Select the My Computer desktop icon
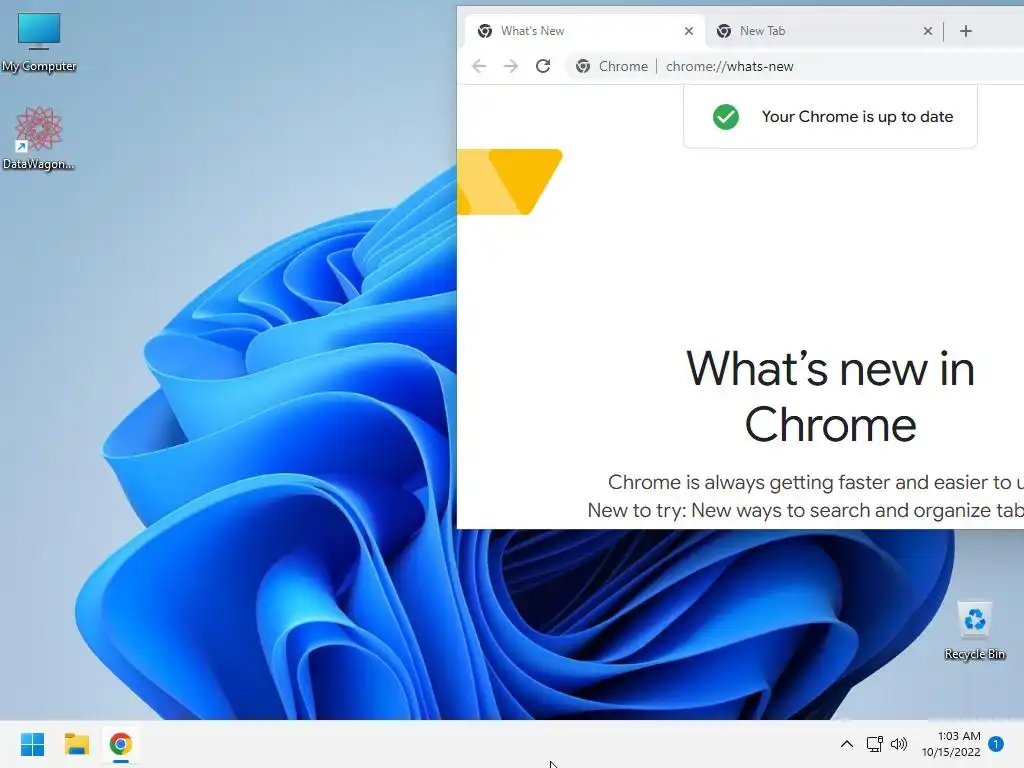 pyautogui.click(x=39, y=42)
